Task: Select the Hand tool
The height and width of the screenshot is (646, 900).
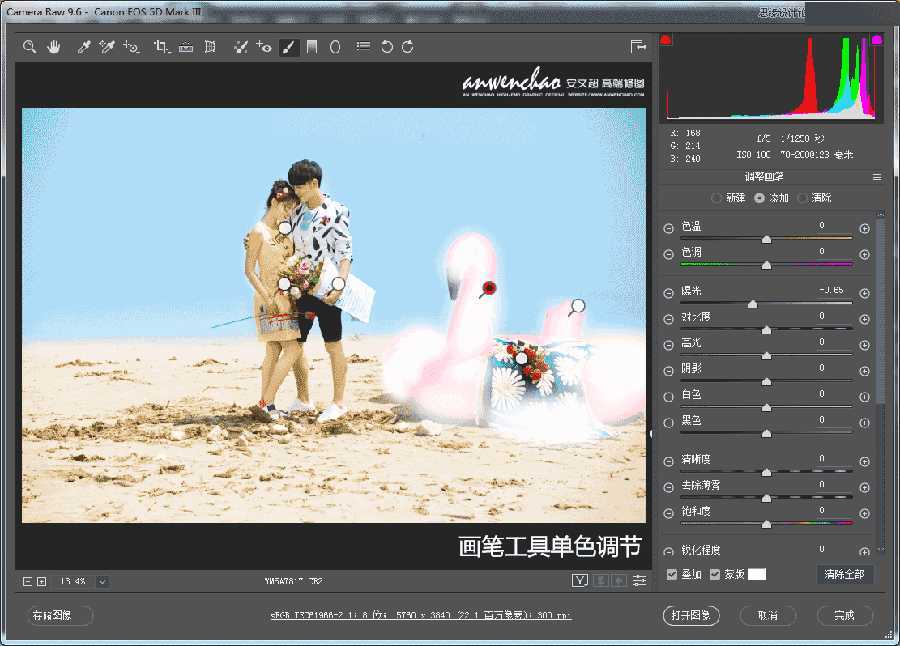Action: (x=53, y=46)
